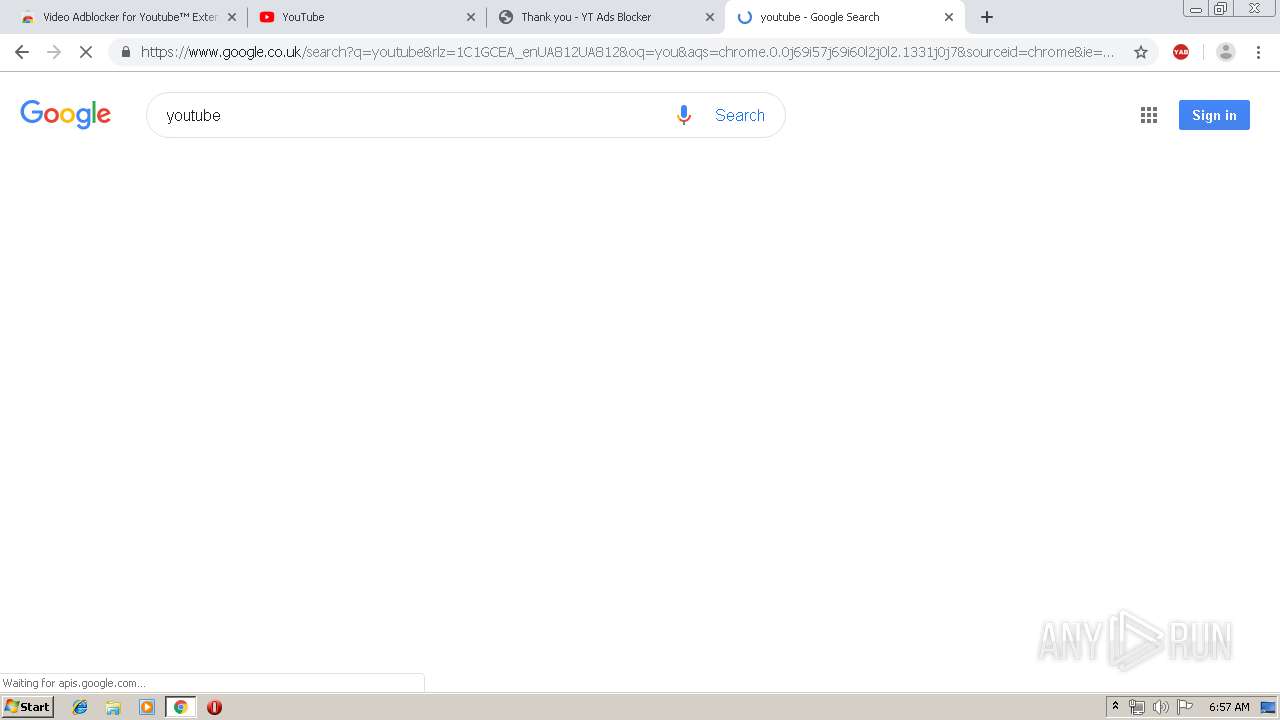Click the YouTube tab's red favicon
The height and width of the screenshot is (720, 1280).
[267, 17]
